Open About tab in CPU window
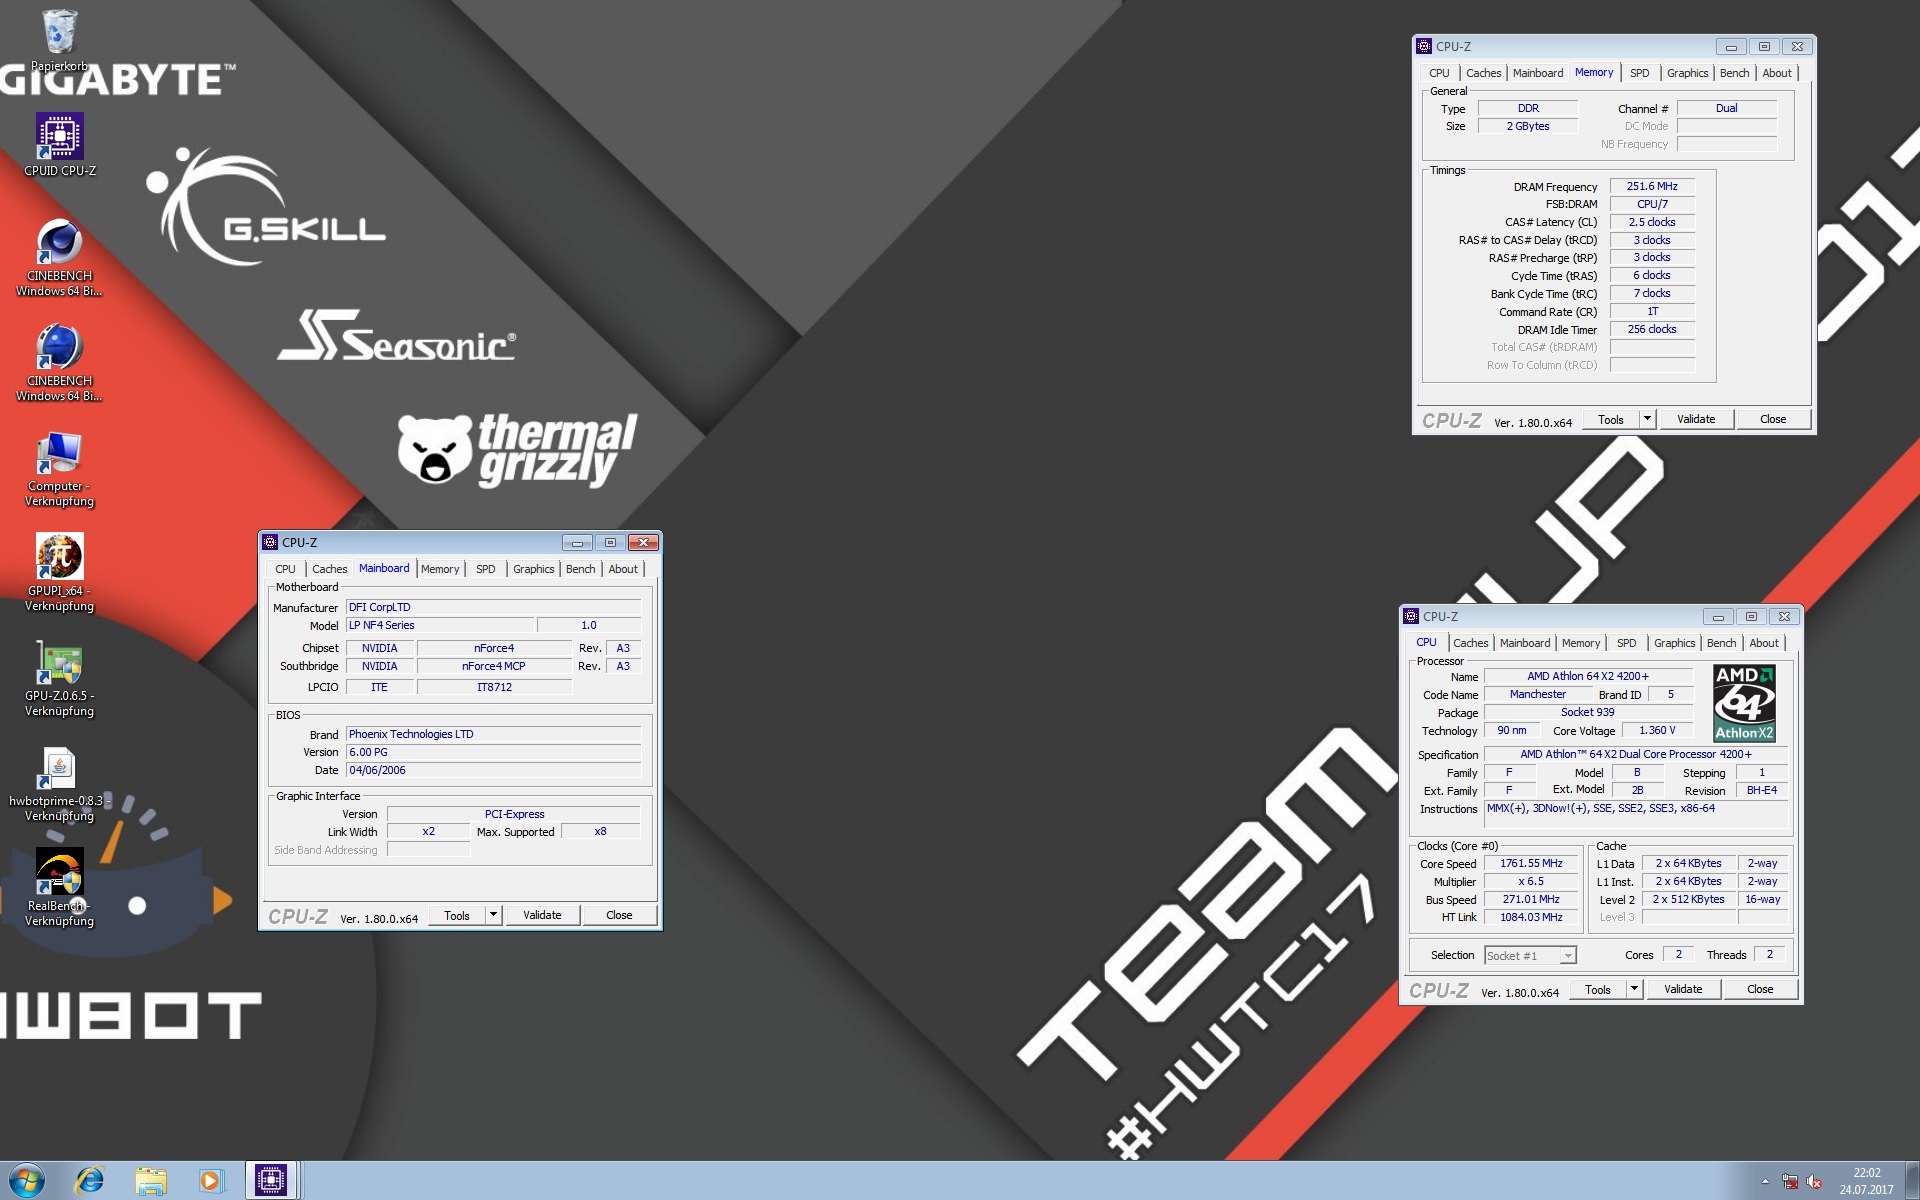This screenshot has width=1920, height=1200. coord(1763,643)
